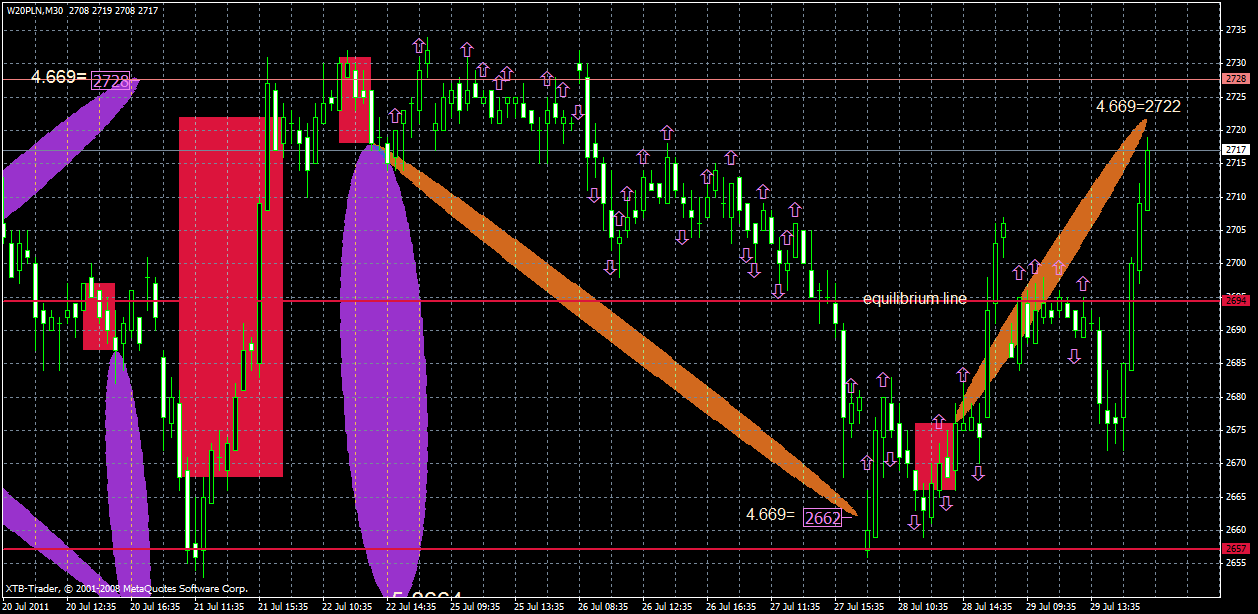Click the 2660 price axis value
Viewport: 1258px width, 614px height.
(1235, 529)
